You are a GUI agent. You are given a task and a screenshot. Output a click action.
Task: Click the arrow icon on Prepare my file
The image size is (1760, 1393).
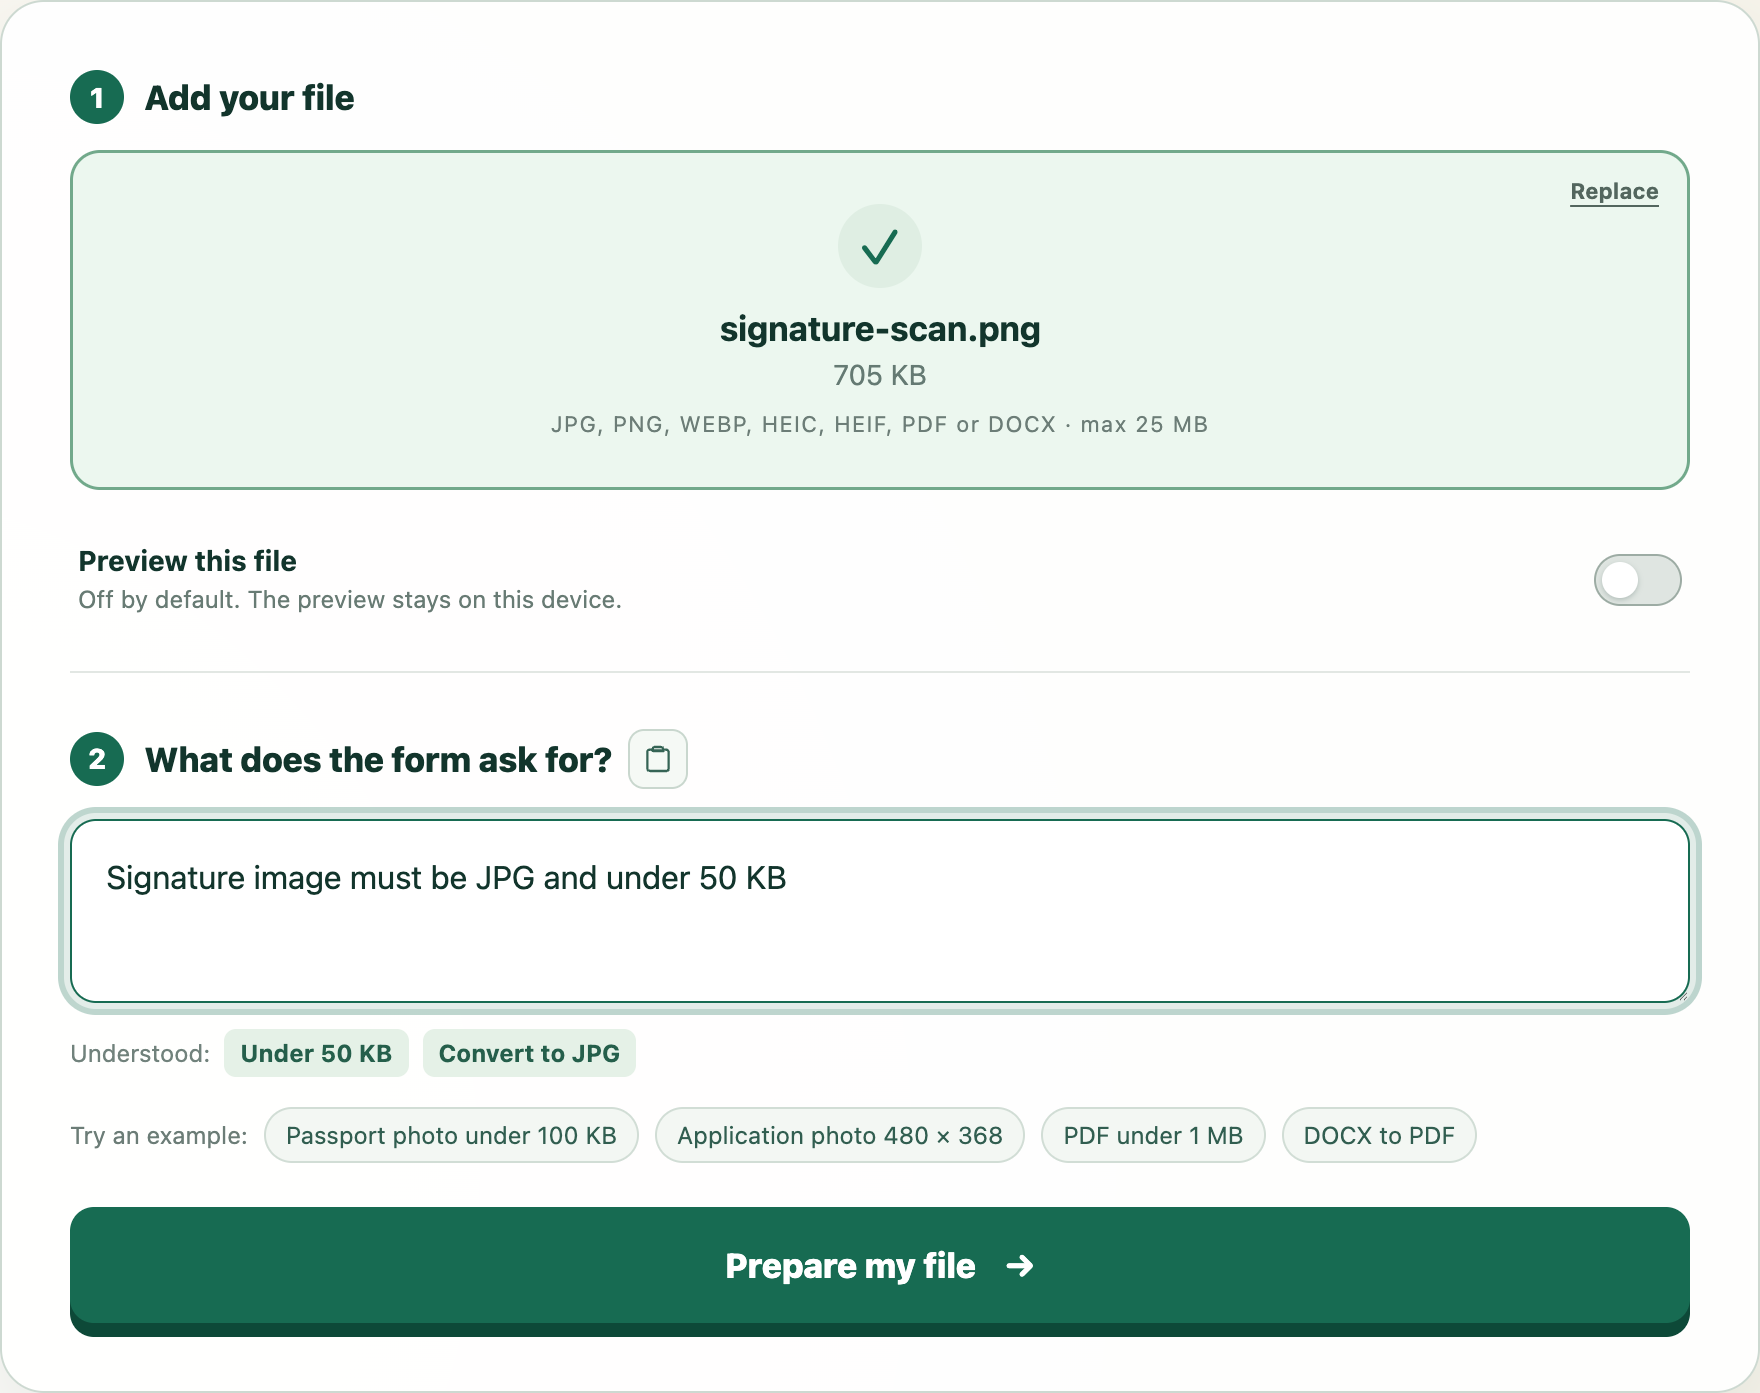pyautogui.click(x=1020, y=1266)
